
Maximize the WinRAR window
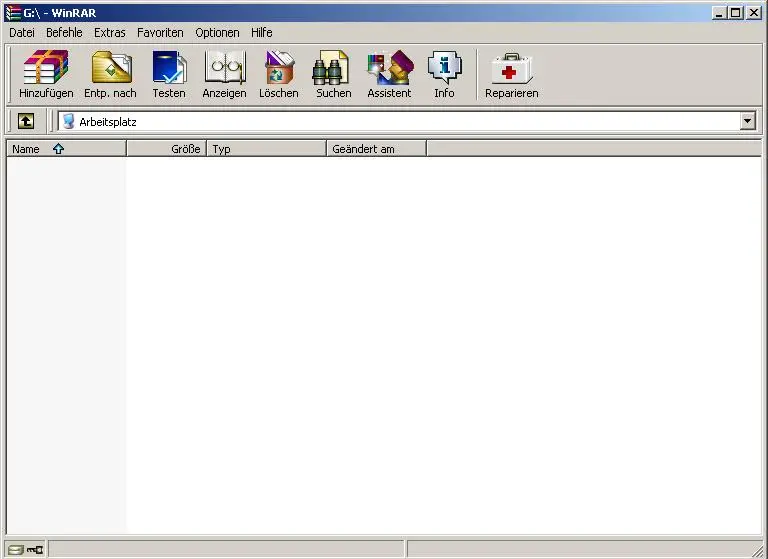click(x=736, y=13)
